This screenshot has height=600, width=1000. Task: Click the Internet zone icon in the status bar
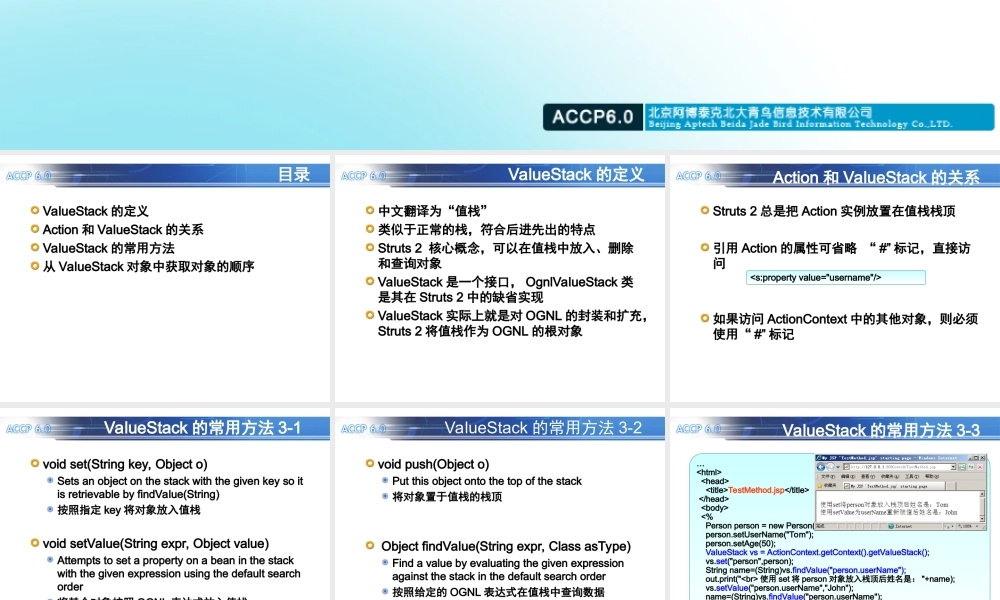click(892, 526)
